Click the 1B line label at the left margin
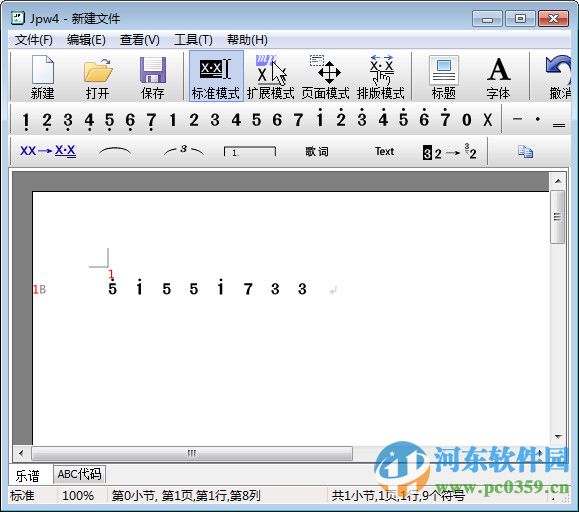 (40, 289)
